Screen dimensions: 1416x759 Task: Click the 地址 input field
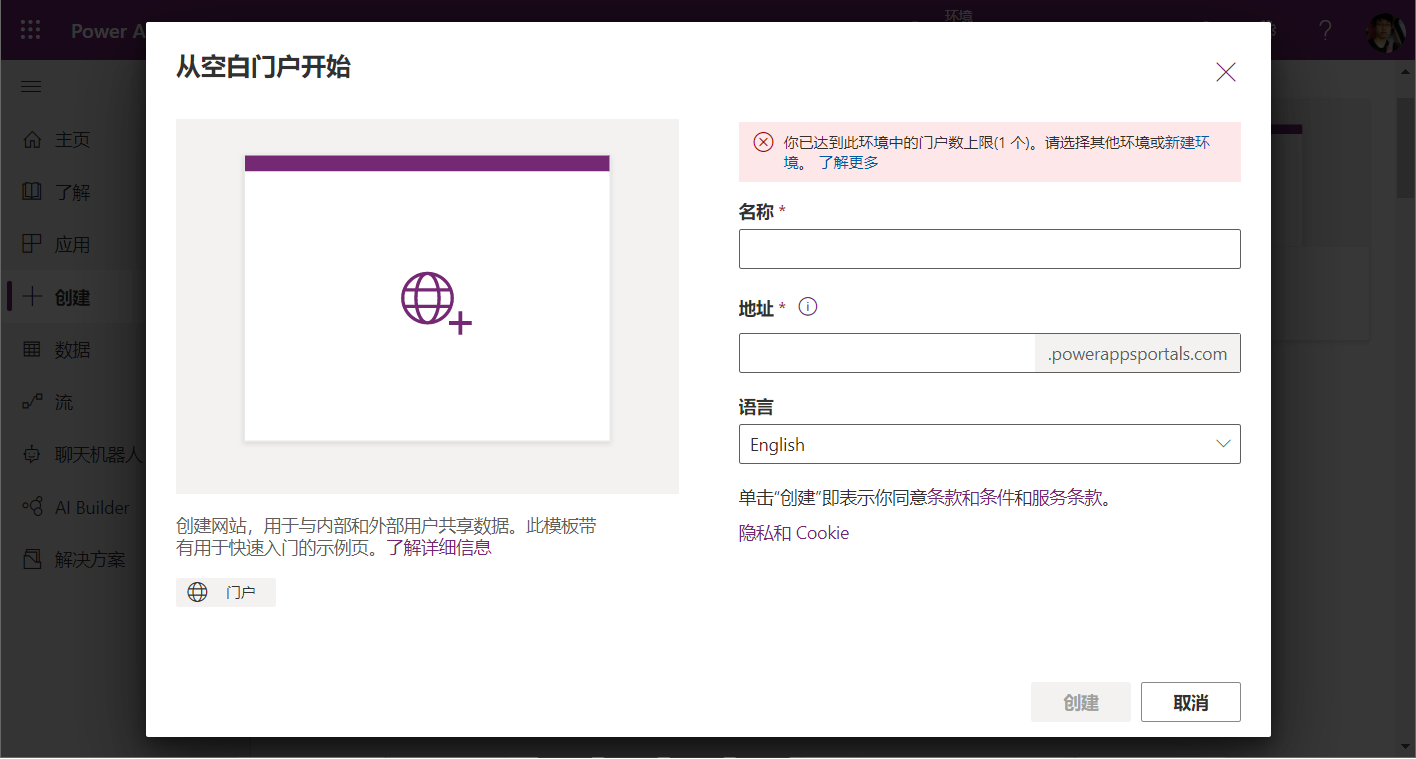pyautogui.click(x=887, y=353)
